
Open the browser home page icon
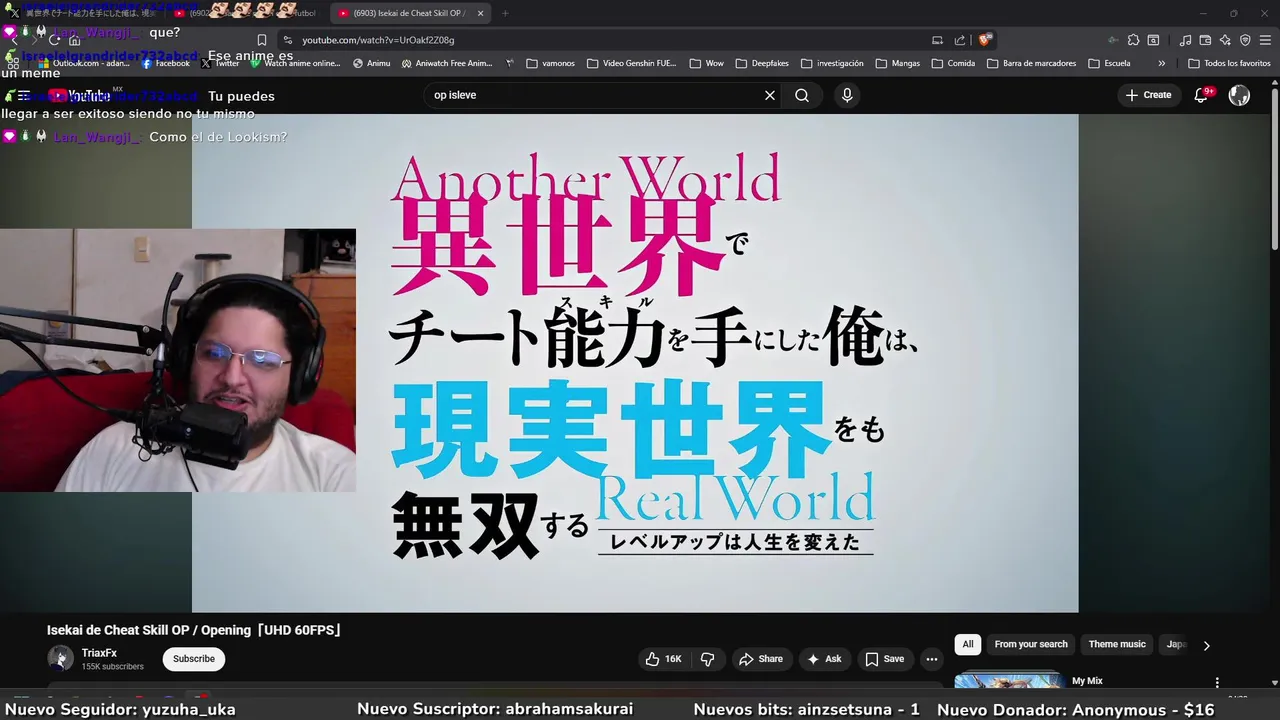tap(74, 40)
